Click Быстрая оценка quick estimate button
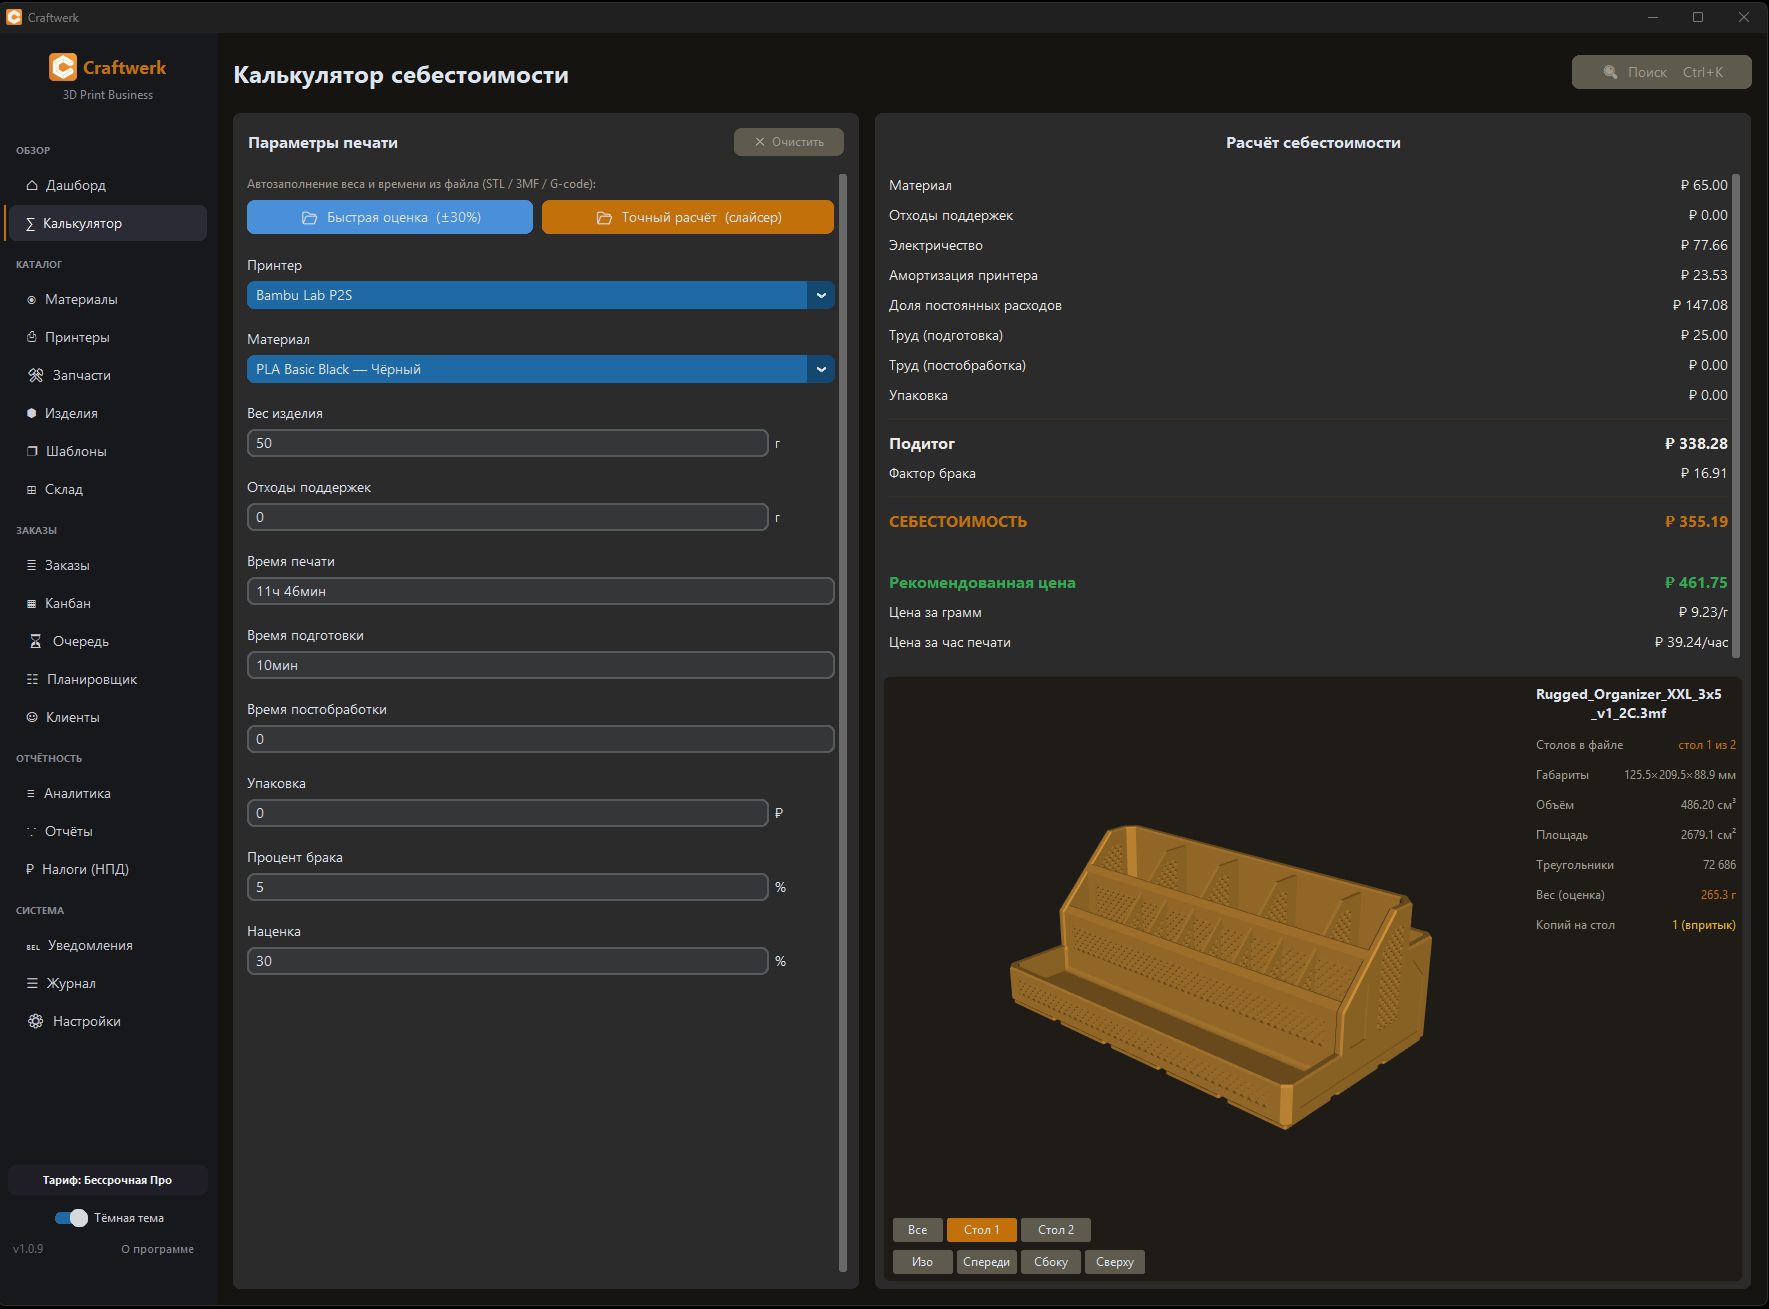Viewport: 1769px width, 1309px height. pyautogui.click(x=390, y=217)
